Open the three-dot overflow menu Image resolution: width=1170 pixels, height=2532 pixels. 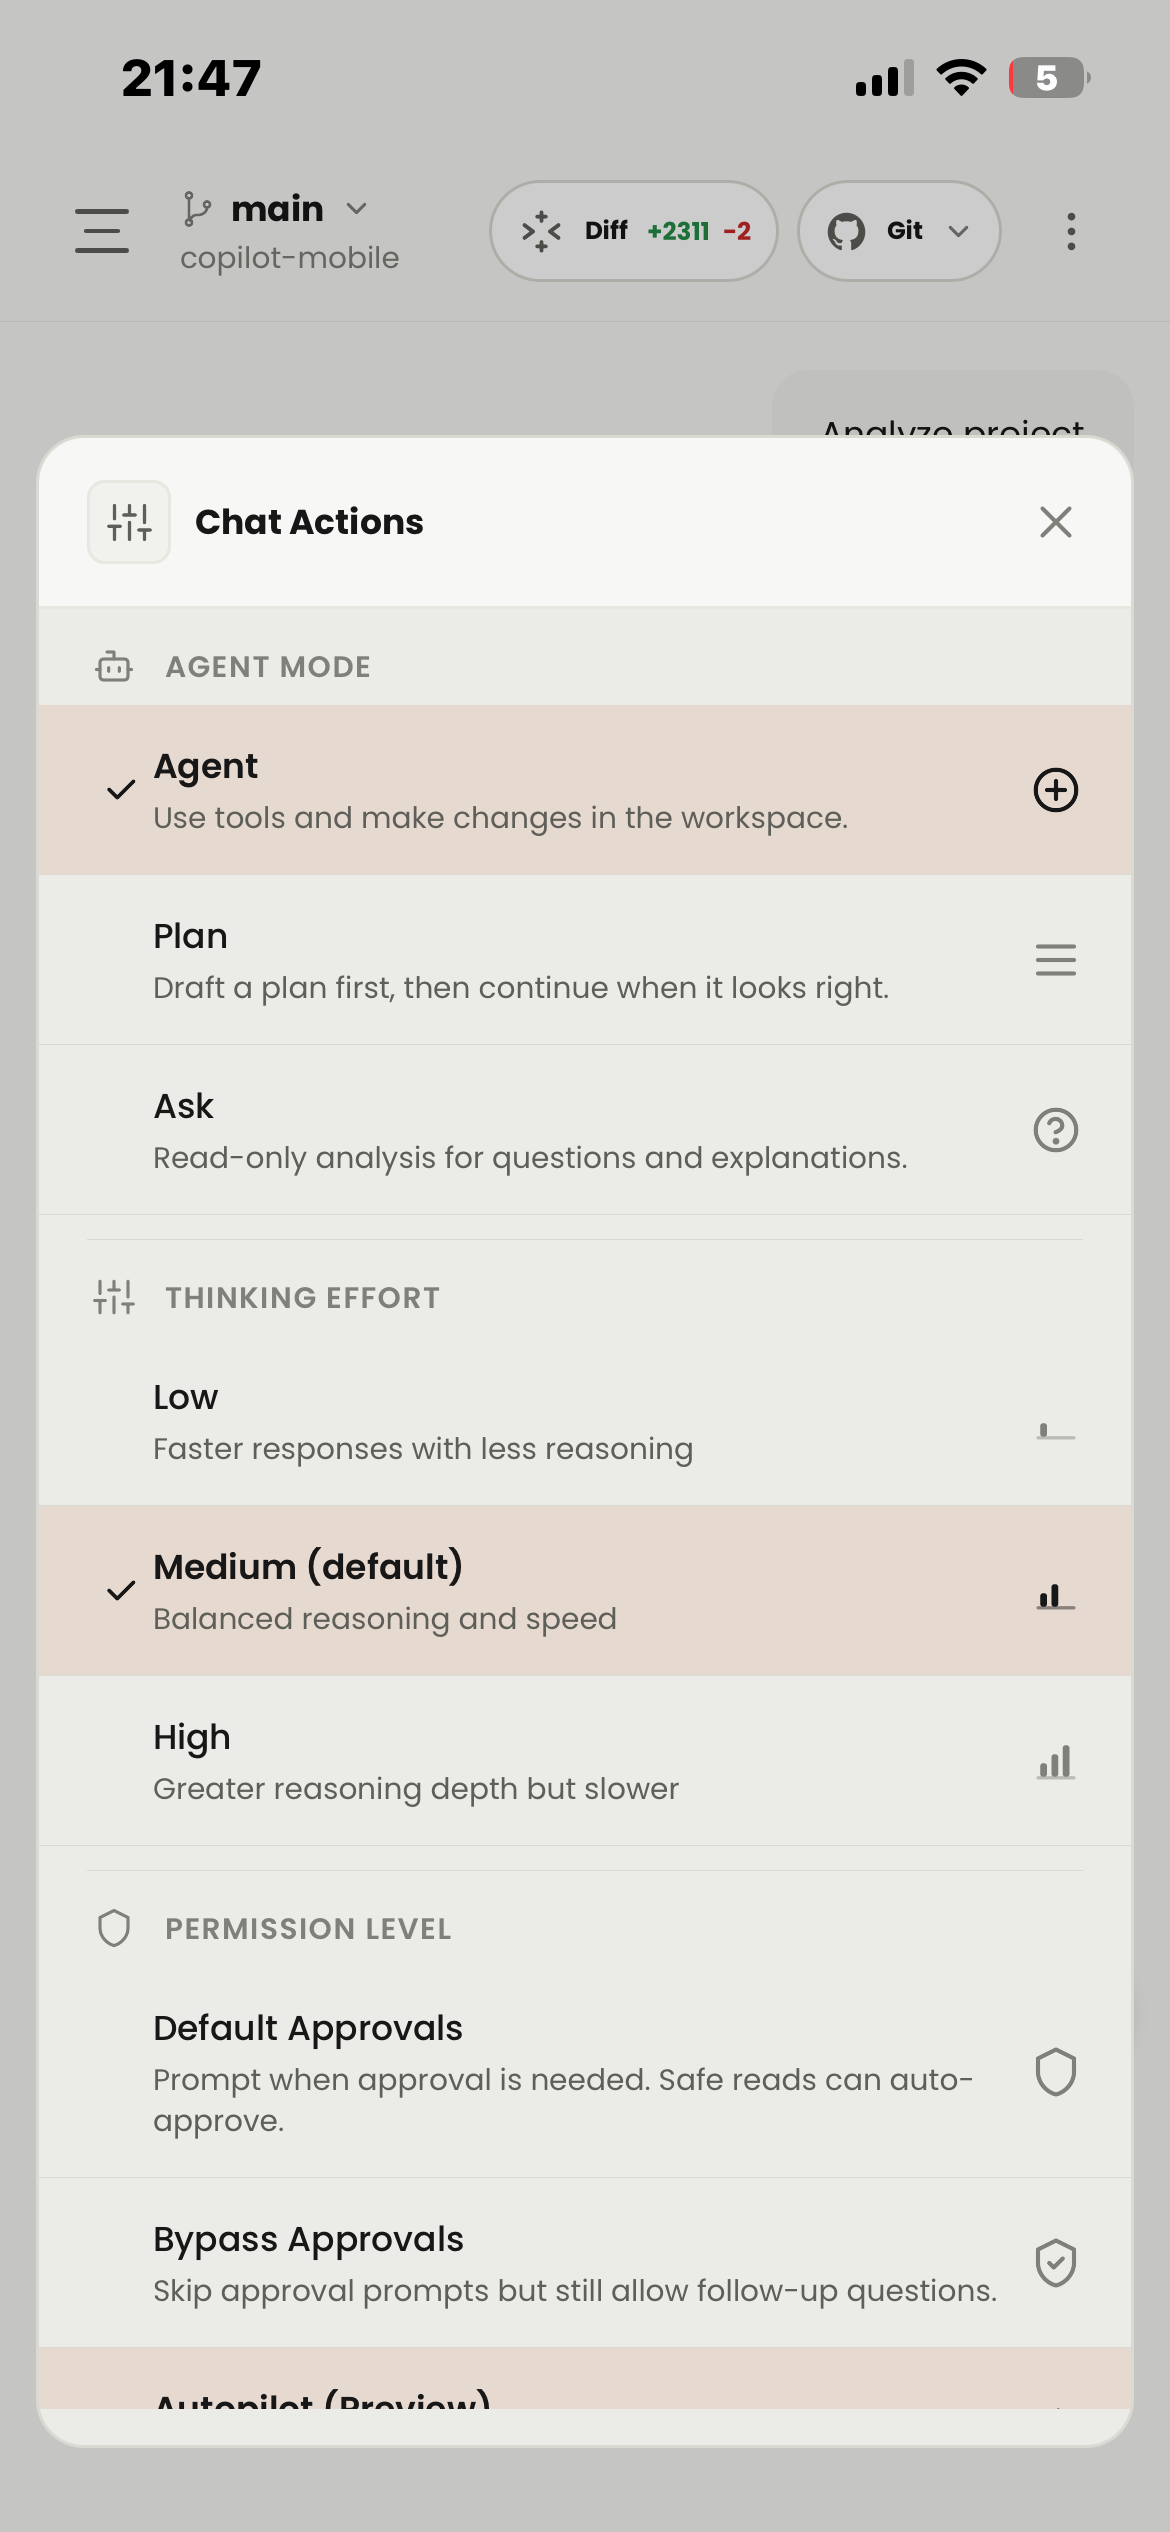tap(1069, 230)
